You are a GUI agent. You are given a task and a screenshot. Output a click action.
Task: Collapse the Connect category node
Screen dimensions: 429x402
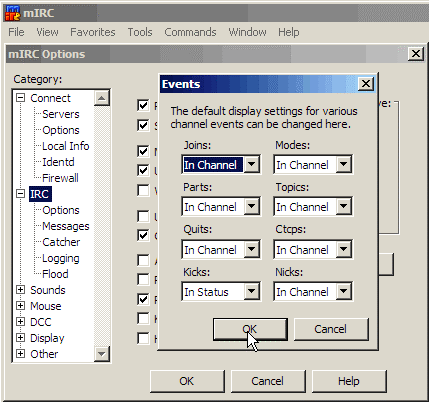21,98
